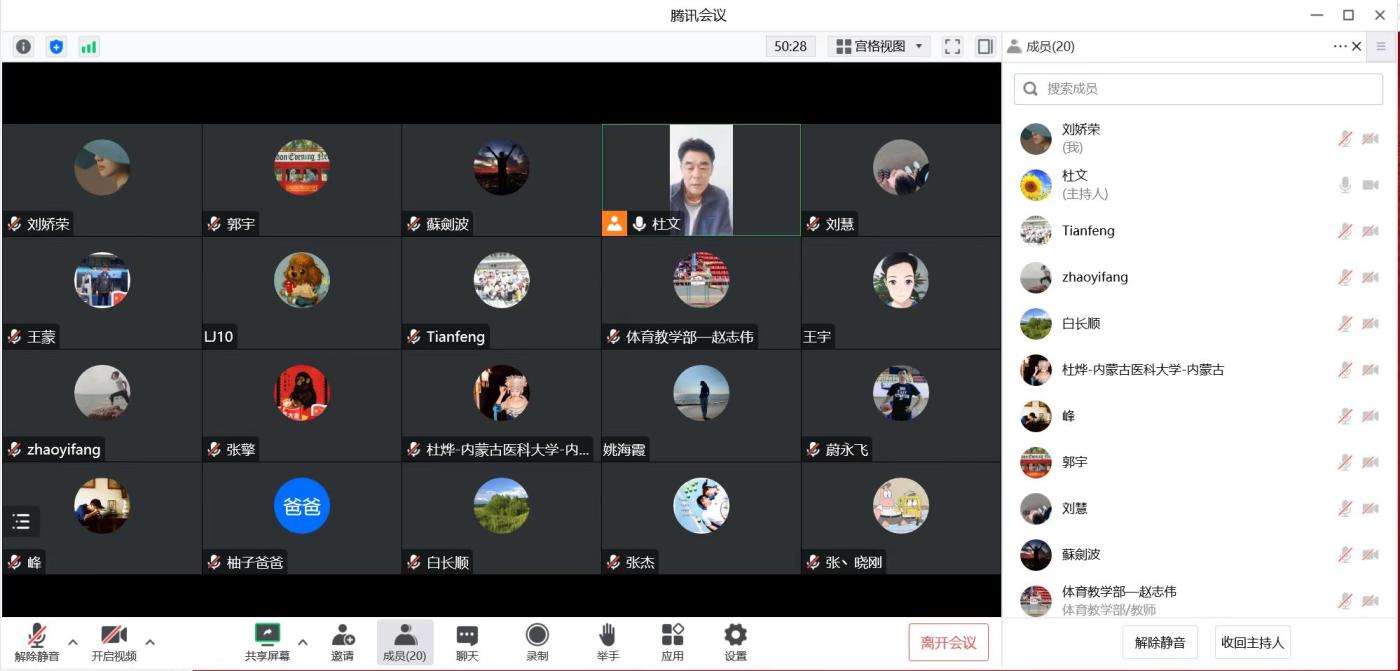This screenshot has width=1400, height=671.
Task: Open the meeting info icon
Action: 23,46
